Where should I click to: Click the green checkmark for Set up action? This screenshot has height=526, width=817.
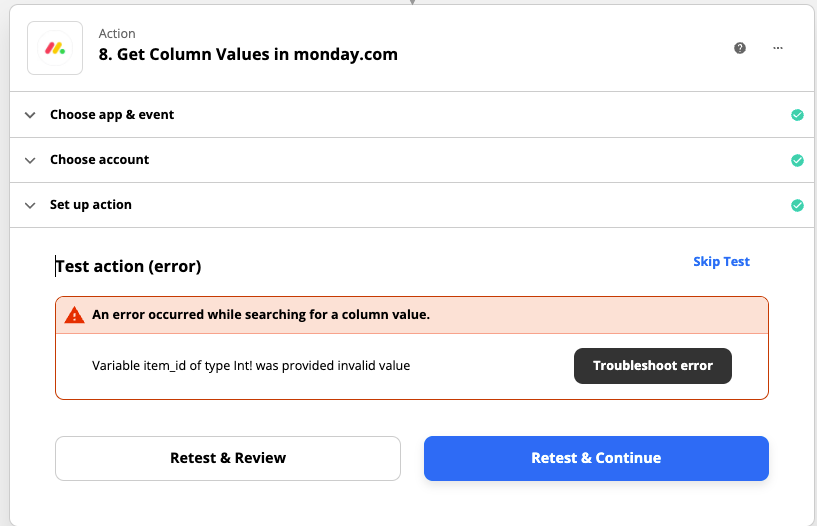[797, 205]
